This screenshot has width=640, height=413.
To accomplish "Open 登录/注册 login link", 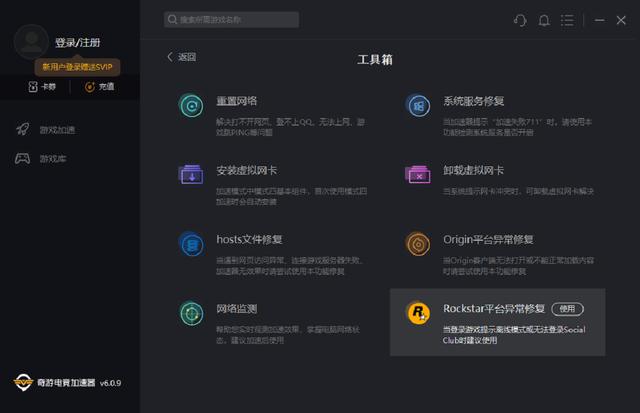I will 78,42.
